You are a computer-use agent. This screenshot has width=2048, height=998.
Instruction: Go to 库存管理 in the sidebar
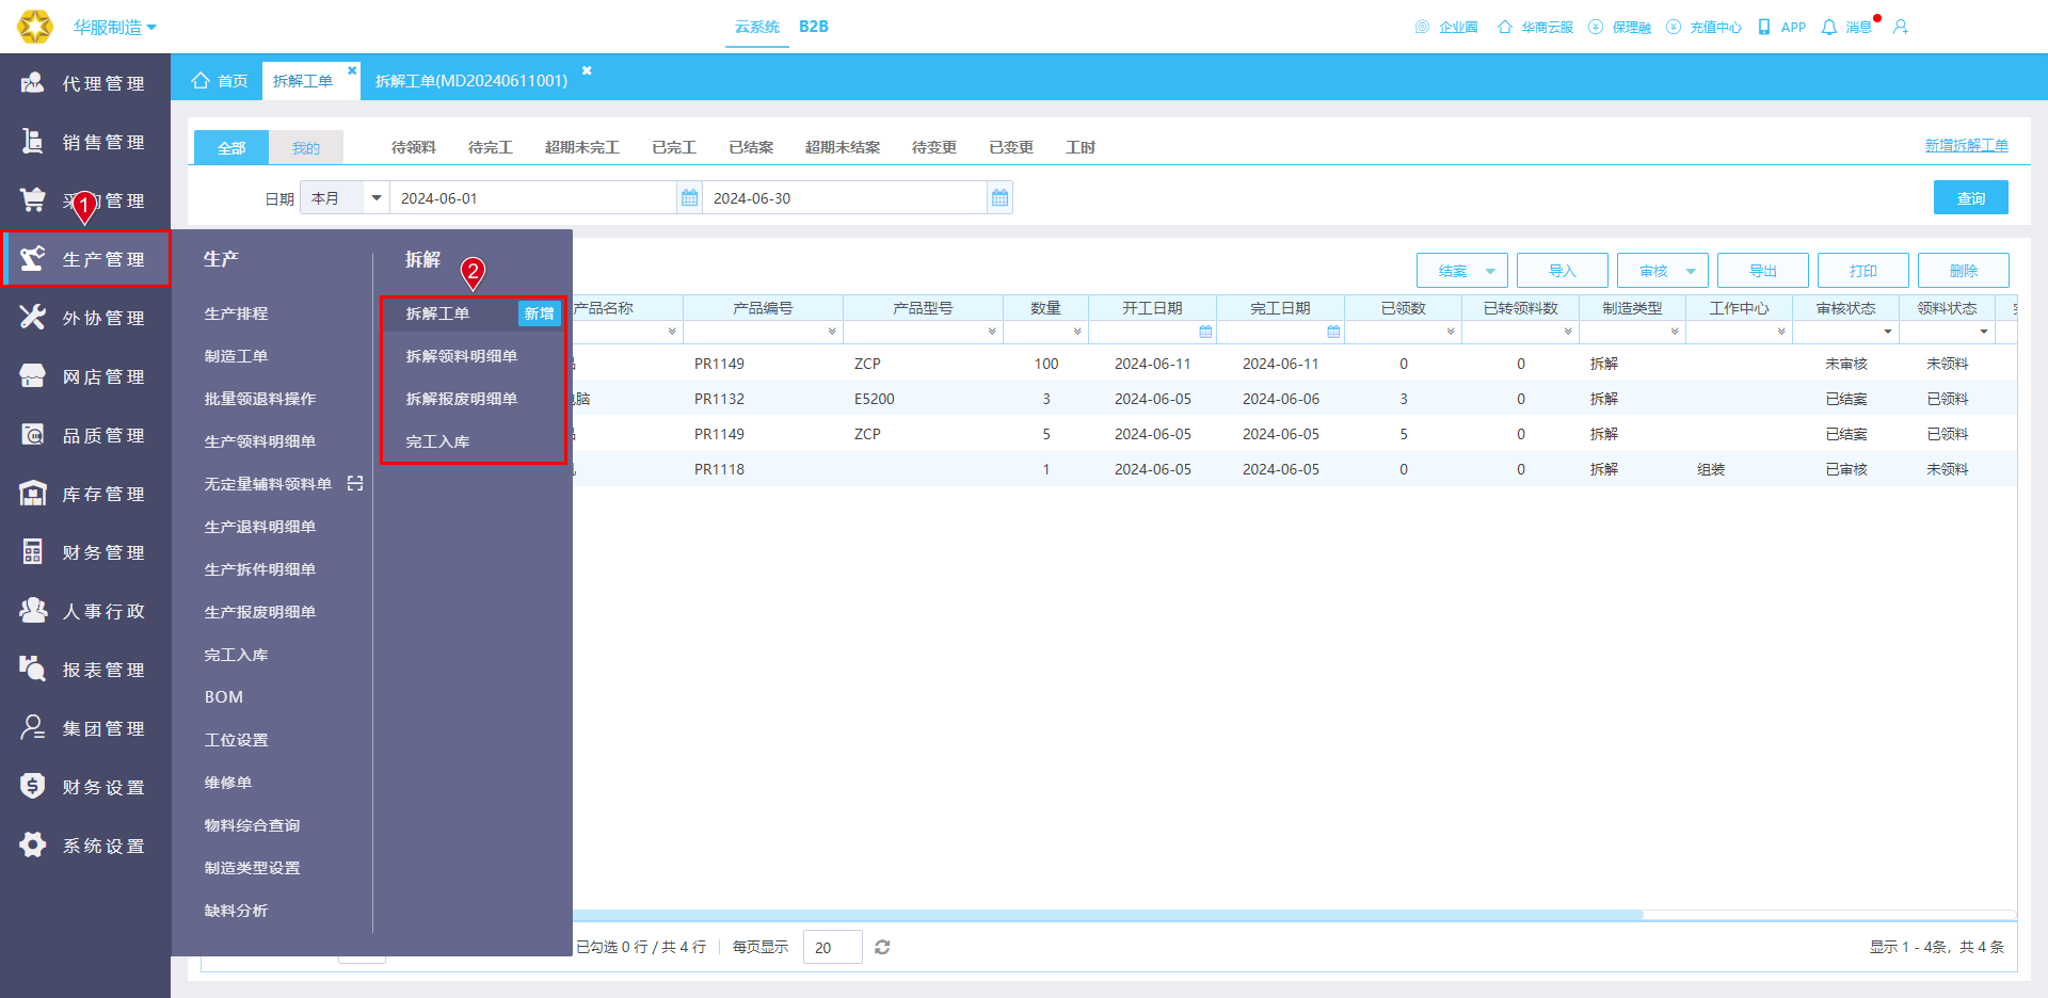click(85, 494)
